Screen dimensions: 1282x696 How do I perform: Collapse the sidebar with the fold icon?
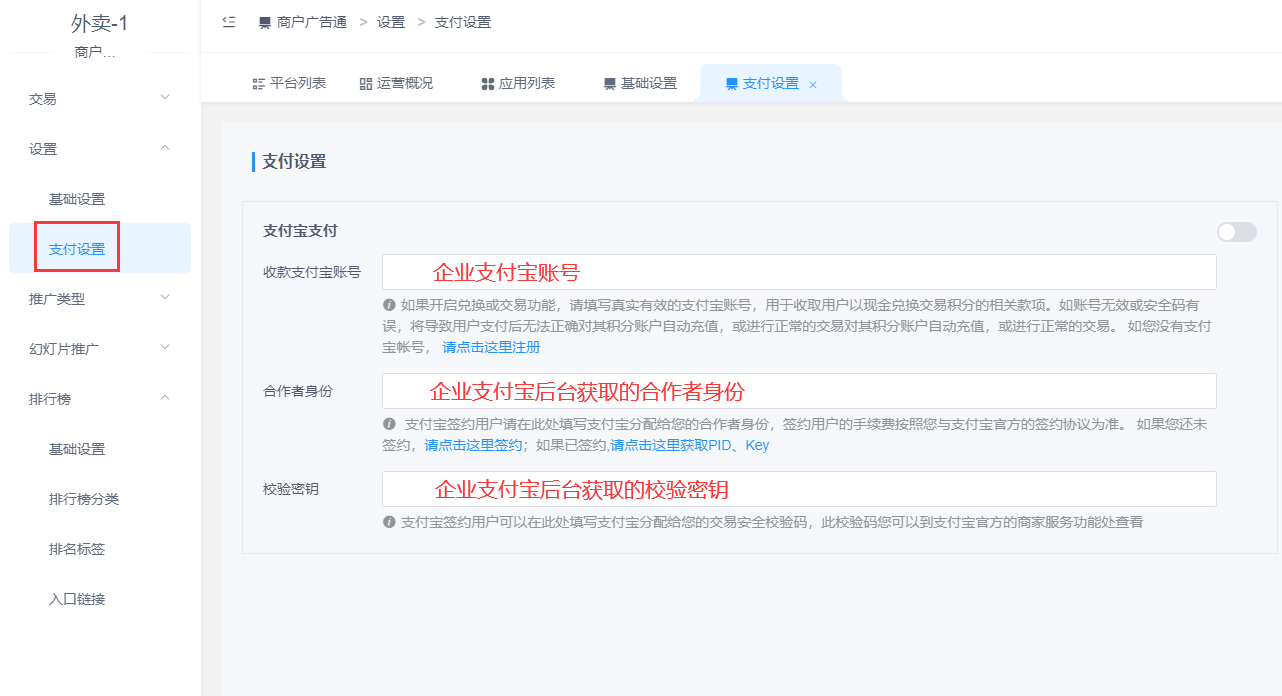pyautogui.click(x=229, y=22)
